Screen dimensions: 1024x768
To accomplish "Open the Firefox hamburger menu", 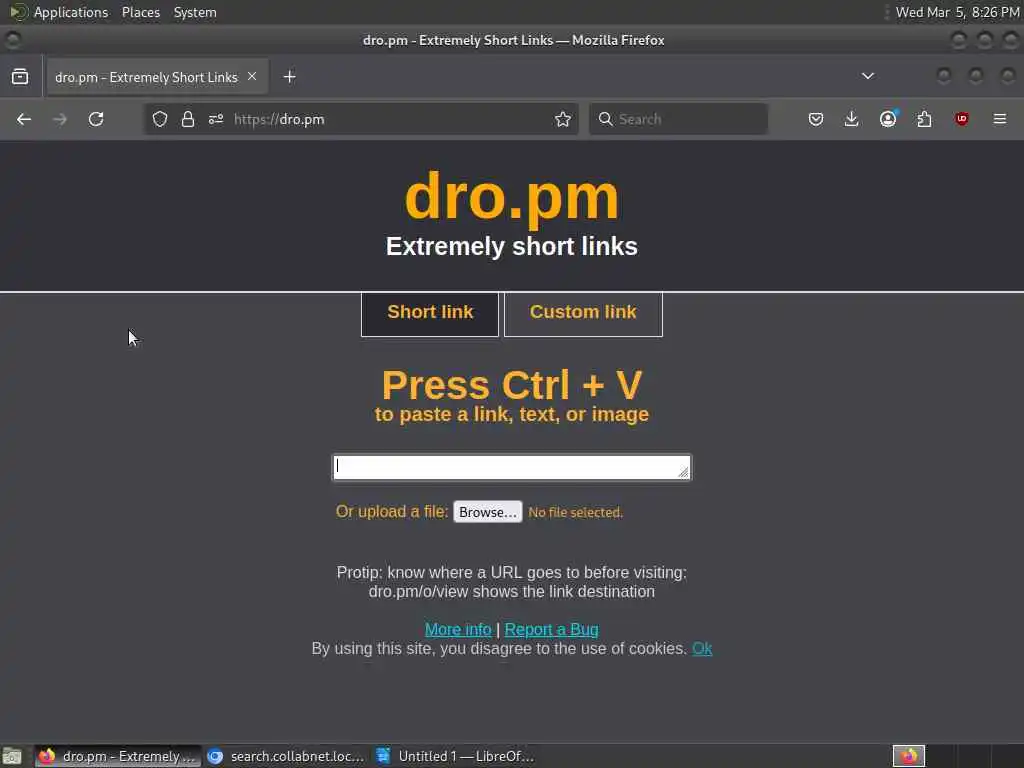I will [x=999, y=119].
